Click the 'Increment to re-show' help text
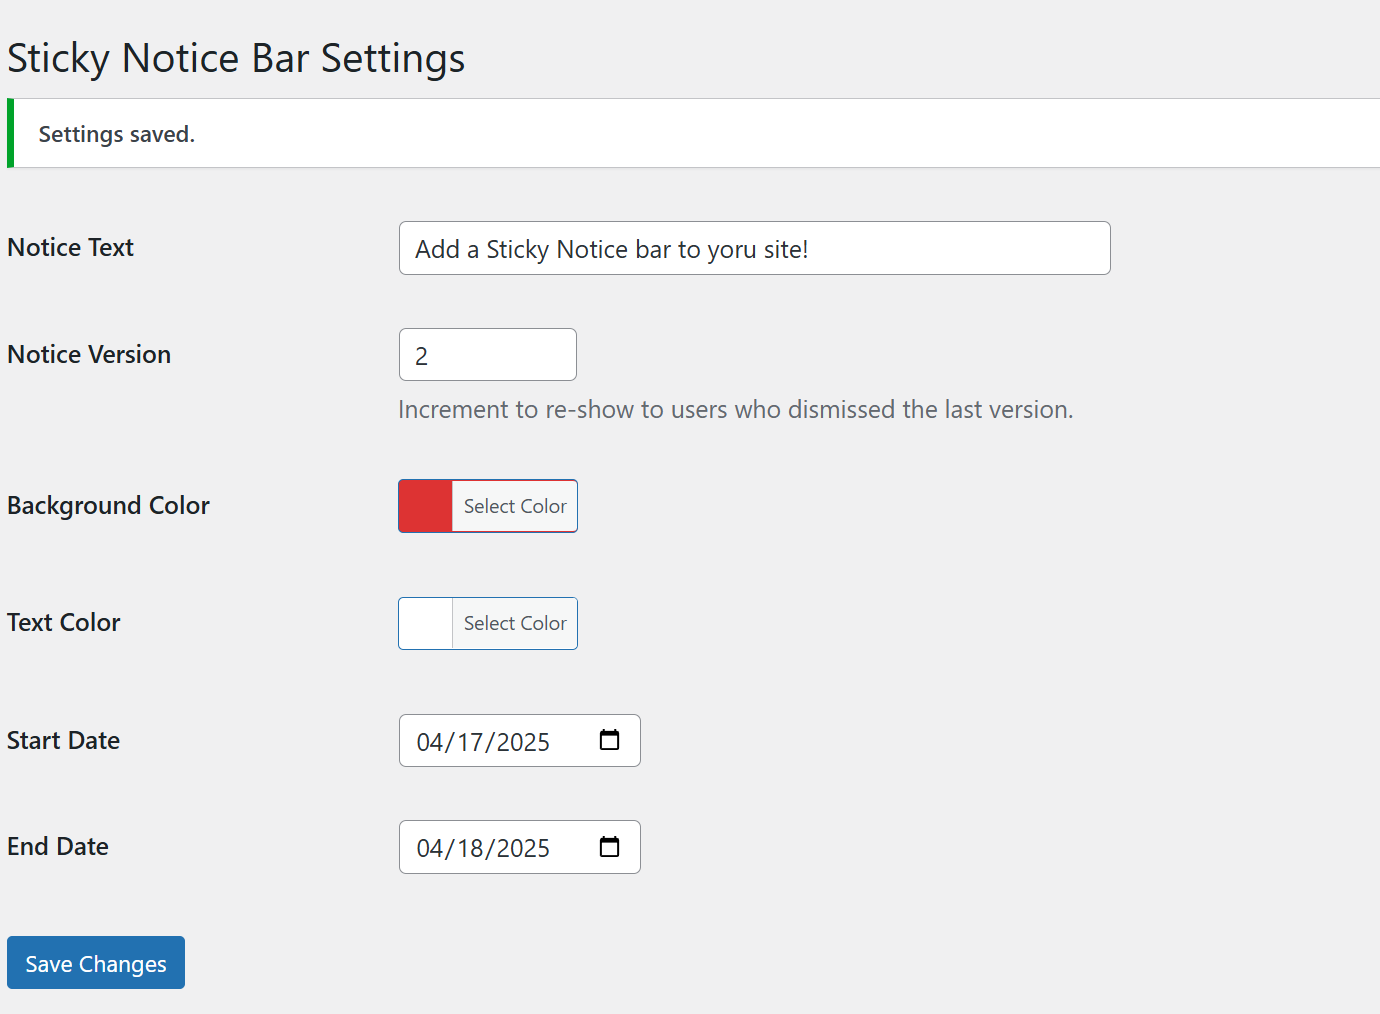This screenshot has height=1014, width=1380. click(x=736, y=409)
